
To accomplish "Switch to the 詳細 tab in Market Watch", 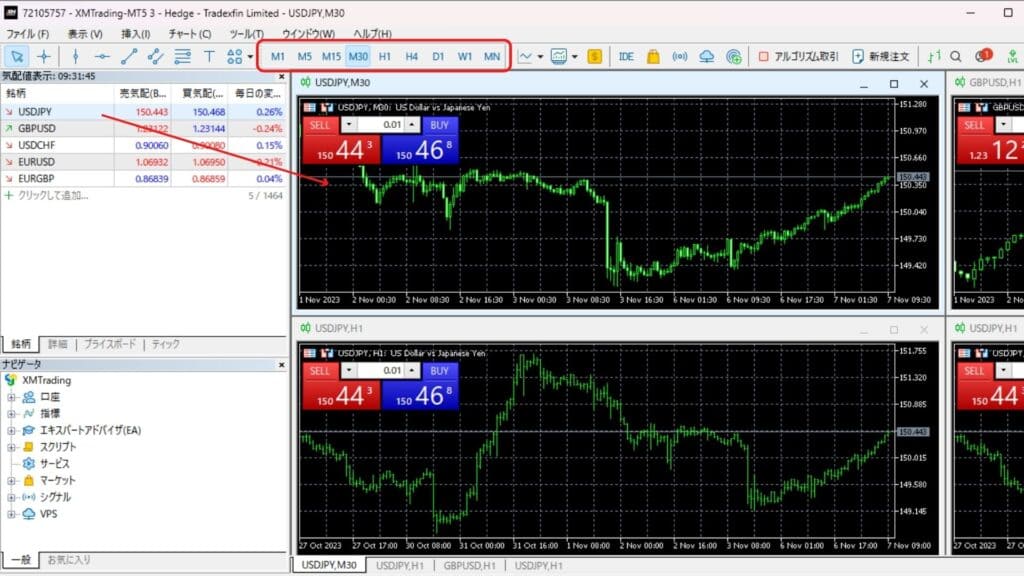I will 57,344.
